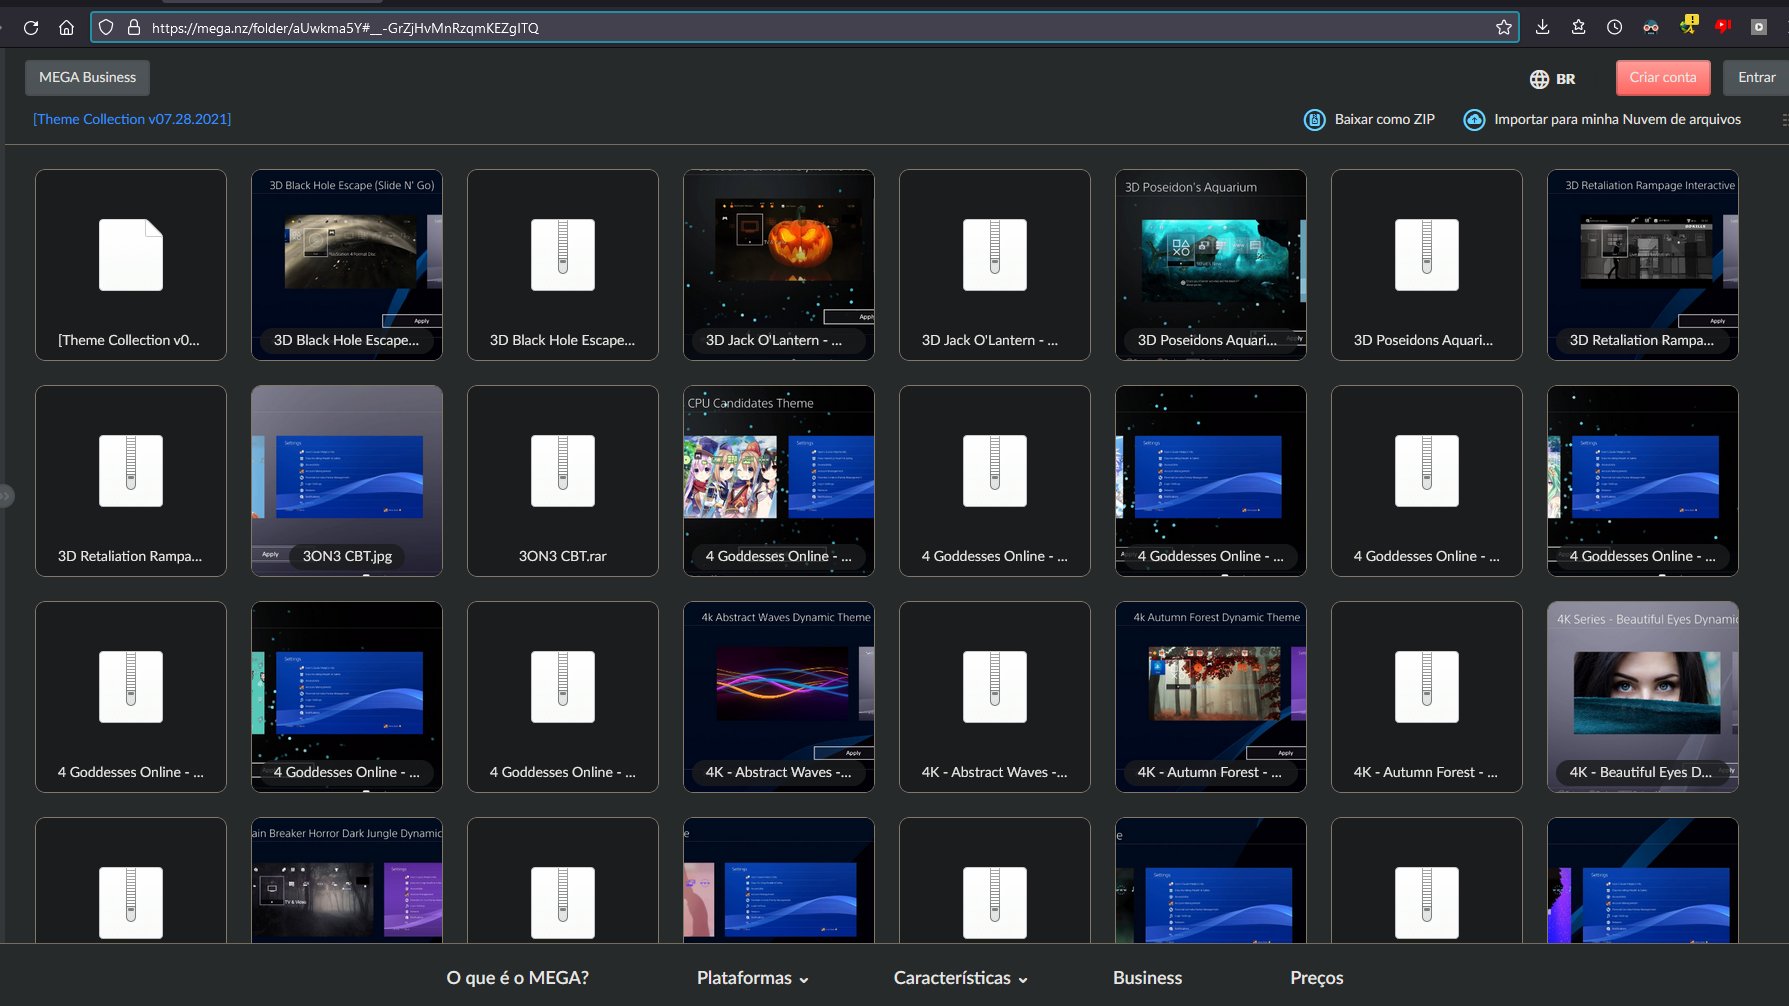Select the 3D Jack O'Lantern zip archive
Image resolution: width=1789 pixels, height=1006 pixels.
coord(995,265)
